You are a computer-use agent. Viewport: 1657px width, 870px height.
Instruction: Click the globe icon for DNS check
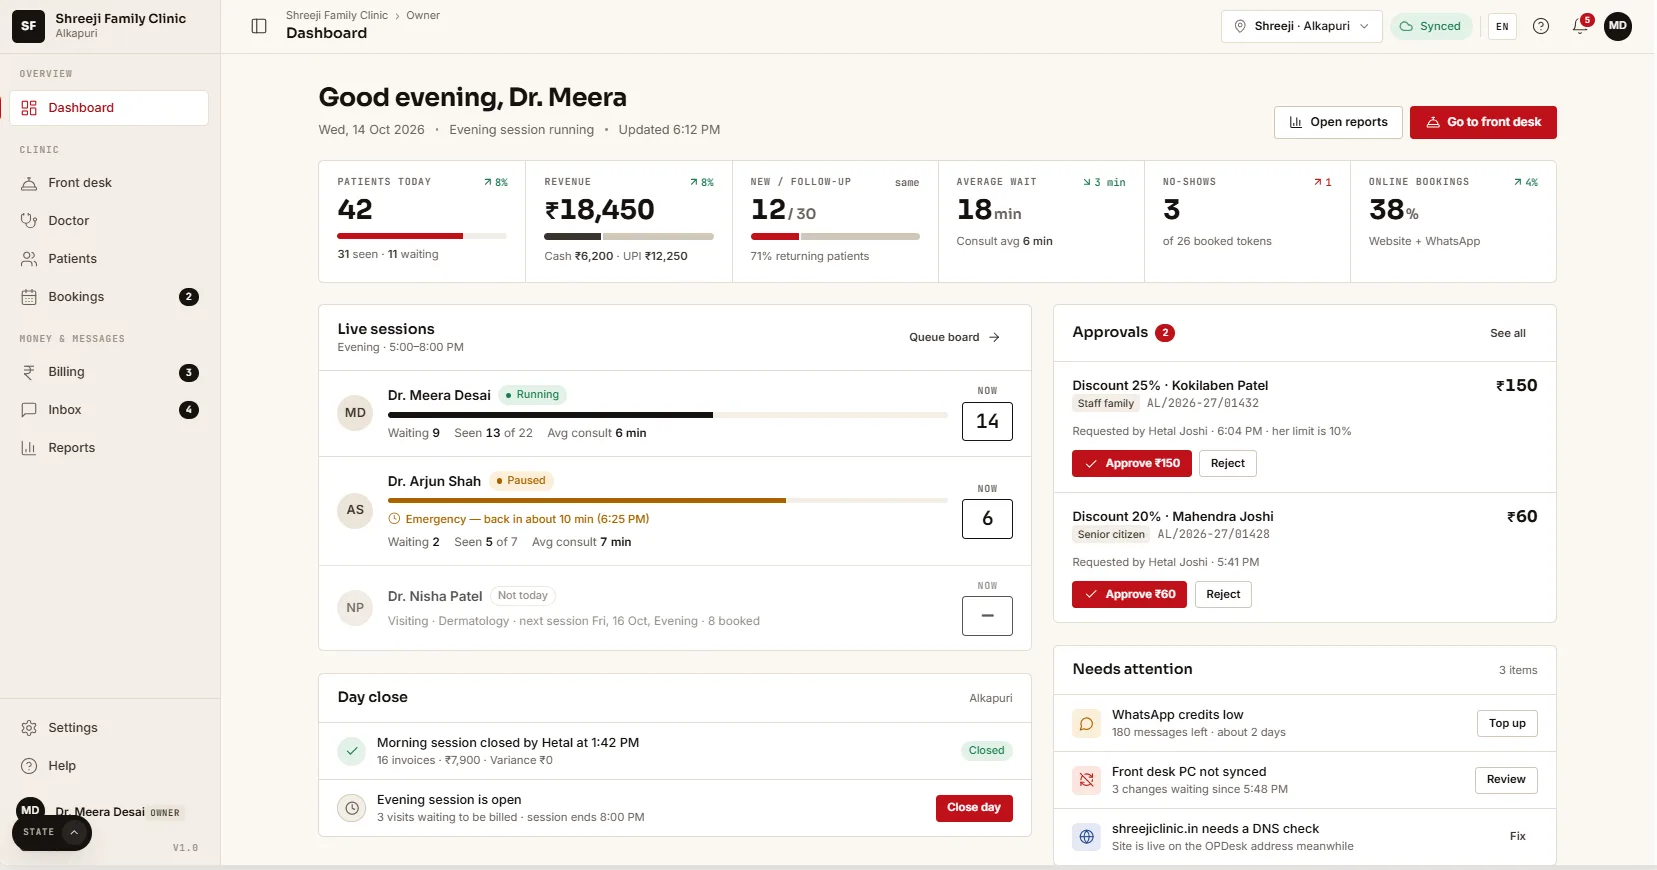click(1086, 837)
